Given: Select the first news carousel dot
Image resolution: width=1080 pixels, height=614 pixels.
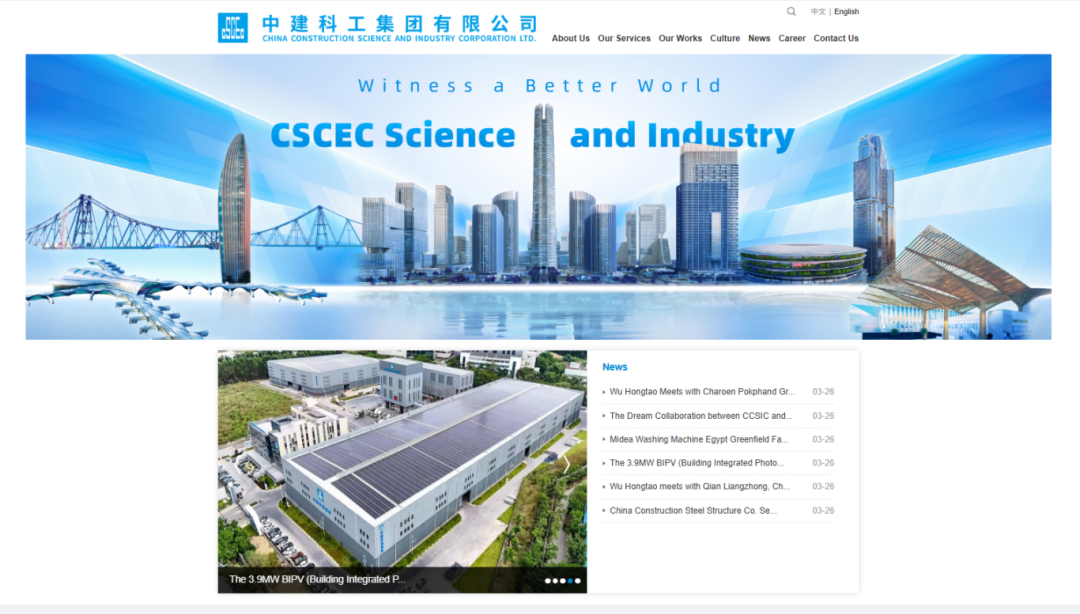Looking at the screenshot, I should click(548, 581).
